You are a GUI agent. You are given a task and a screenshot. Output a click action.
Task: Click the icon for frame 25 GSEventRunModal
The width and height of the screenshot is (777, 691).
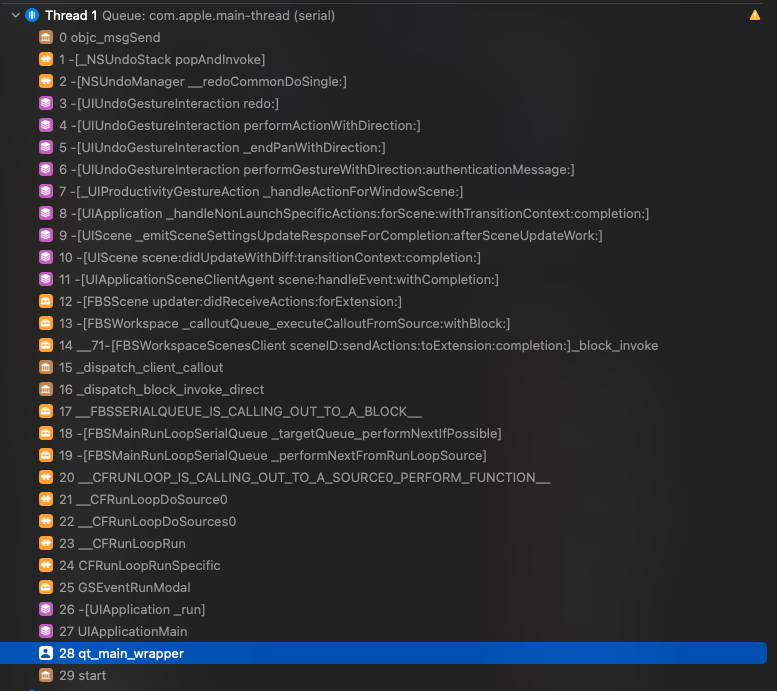tap(46, 587)
